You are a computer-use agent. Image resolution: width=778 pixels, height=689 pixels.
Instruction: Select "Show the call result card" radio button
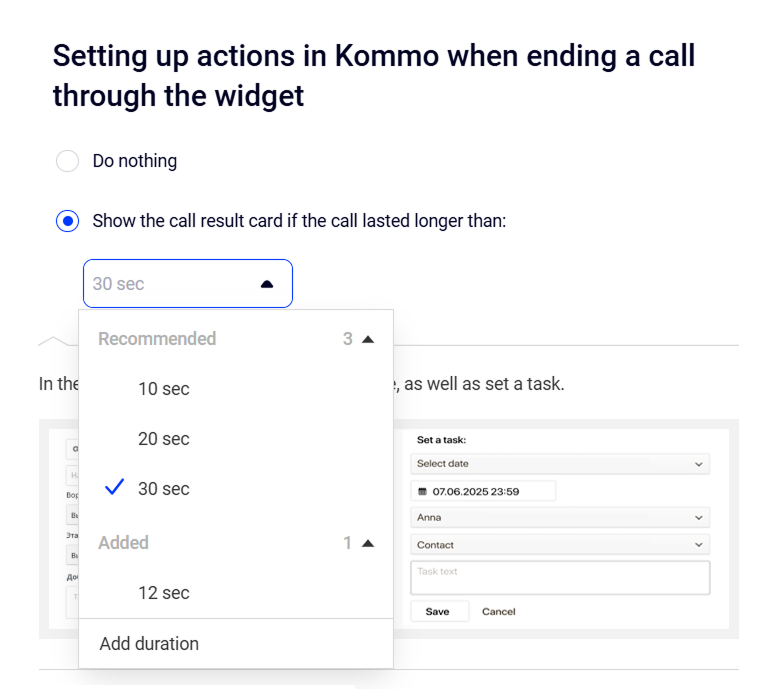[x=67, y=221]
